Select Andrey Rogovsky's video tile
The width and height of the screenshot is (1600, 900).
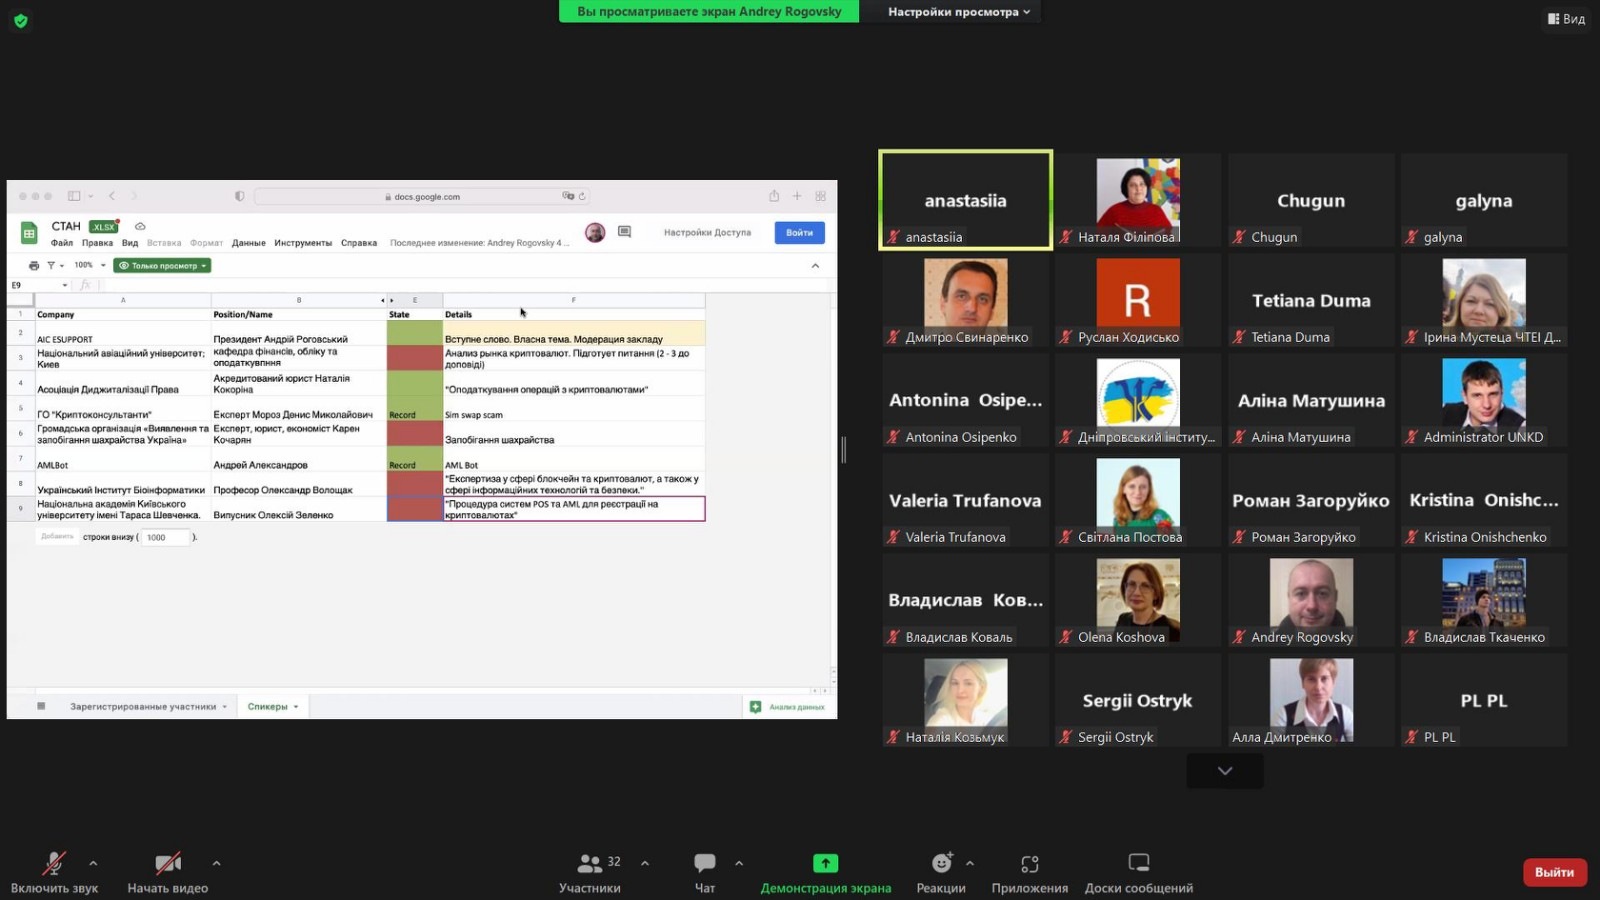click(1311, 600)
